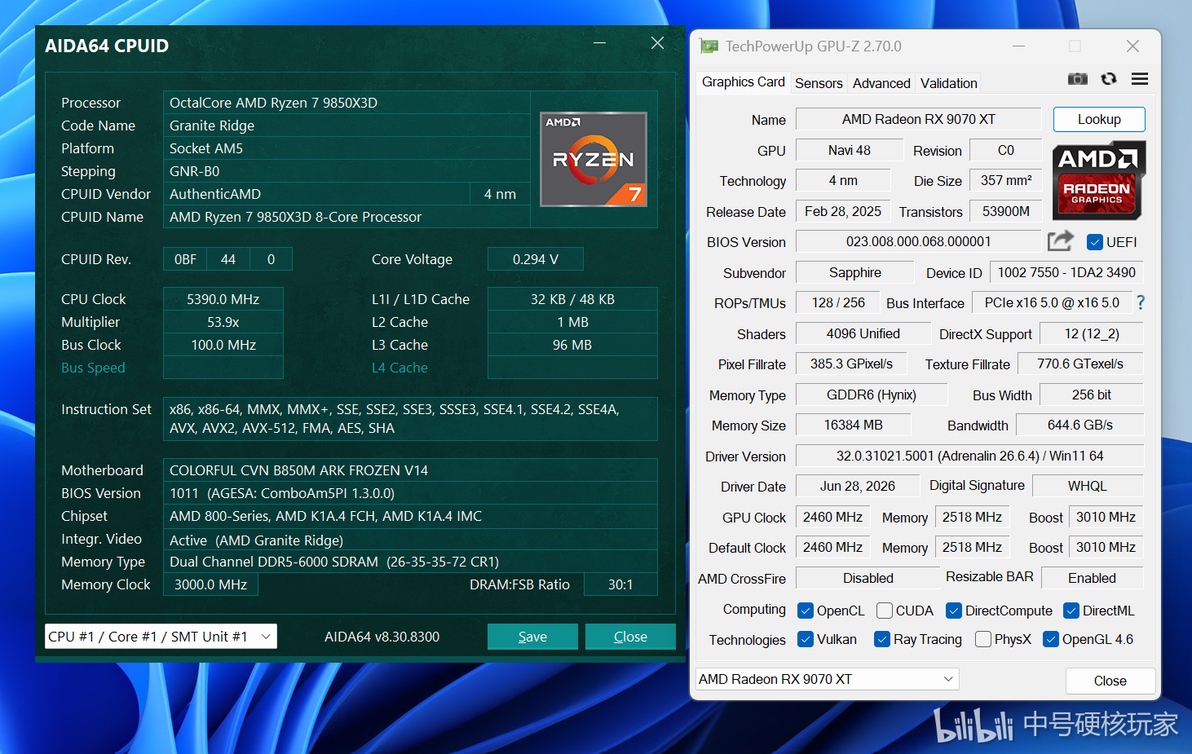Toggle the CUDA checkbox
Screen dimensions: 1192x754
(x=884, y=610)
